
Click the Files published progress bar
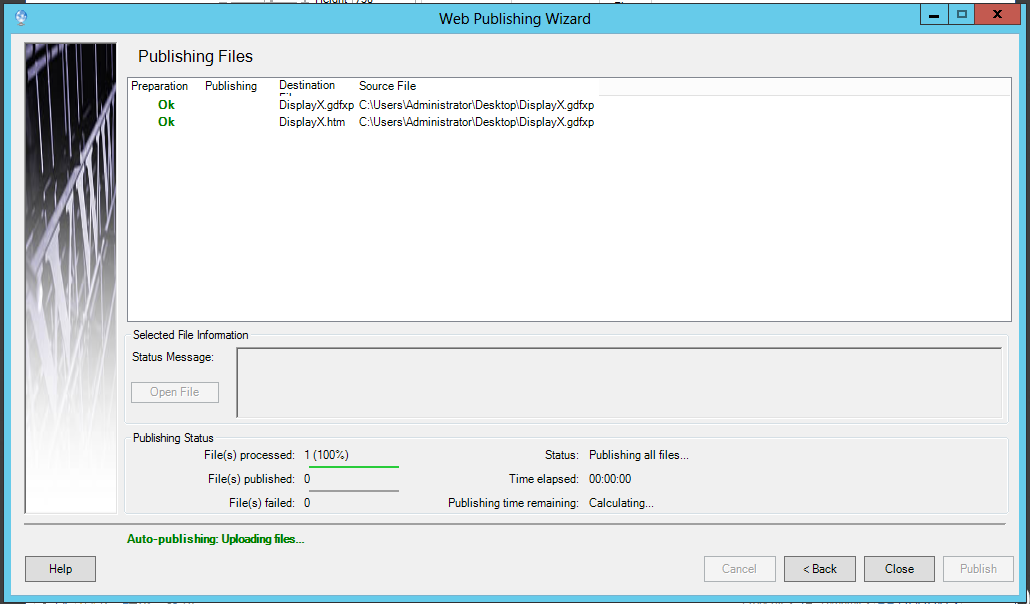pos(353,490)
